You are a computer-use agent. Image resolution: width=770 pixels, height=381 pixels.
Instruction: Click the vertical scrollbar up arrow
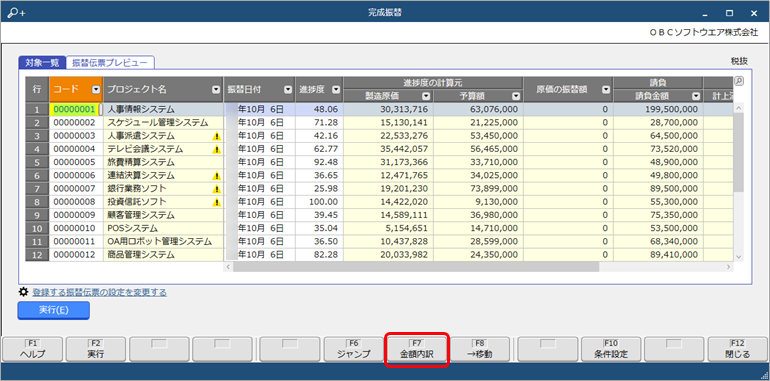pos(739,107)
